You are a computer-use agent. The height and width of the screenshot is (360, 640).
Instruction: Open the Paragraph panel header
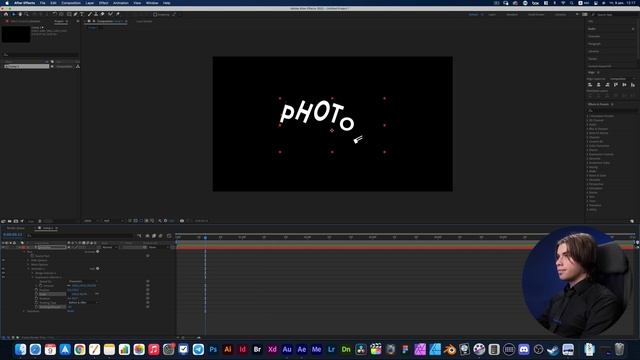click(594, 44)
